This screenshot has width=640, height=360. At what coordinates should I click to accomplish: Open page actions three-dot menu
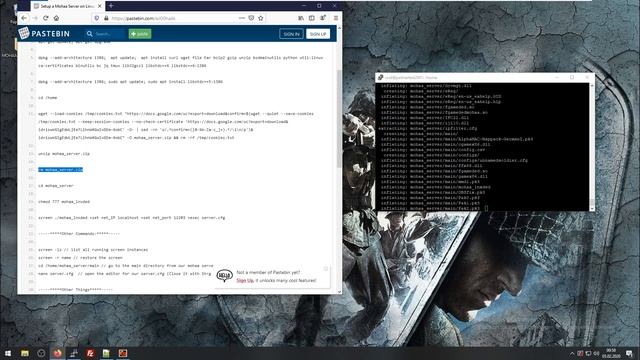click(242, 18)
